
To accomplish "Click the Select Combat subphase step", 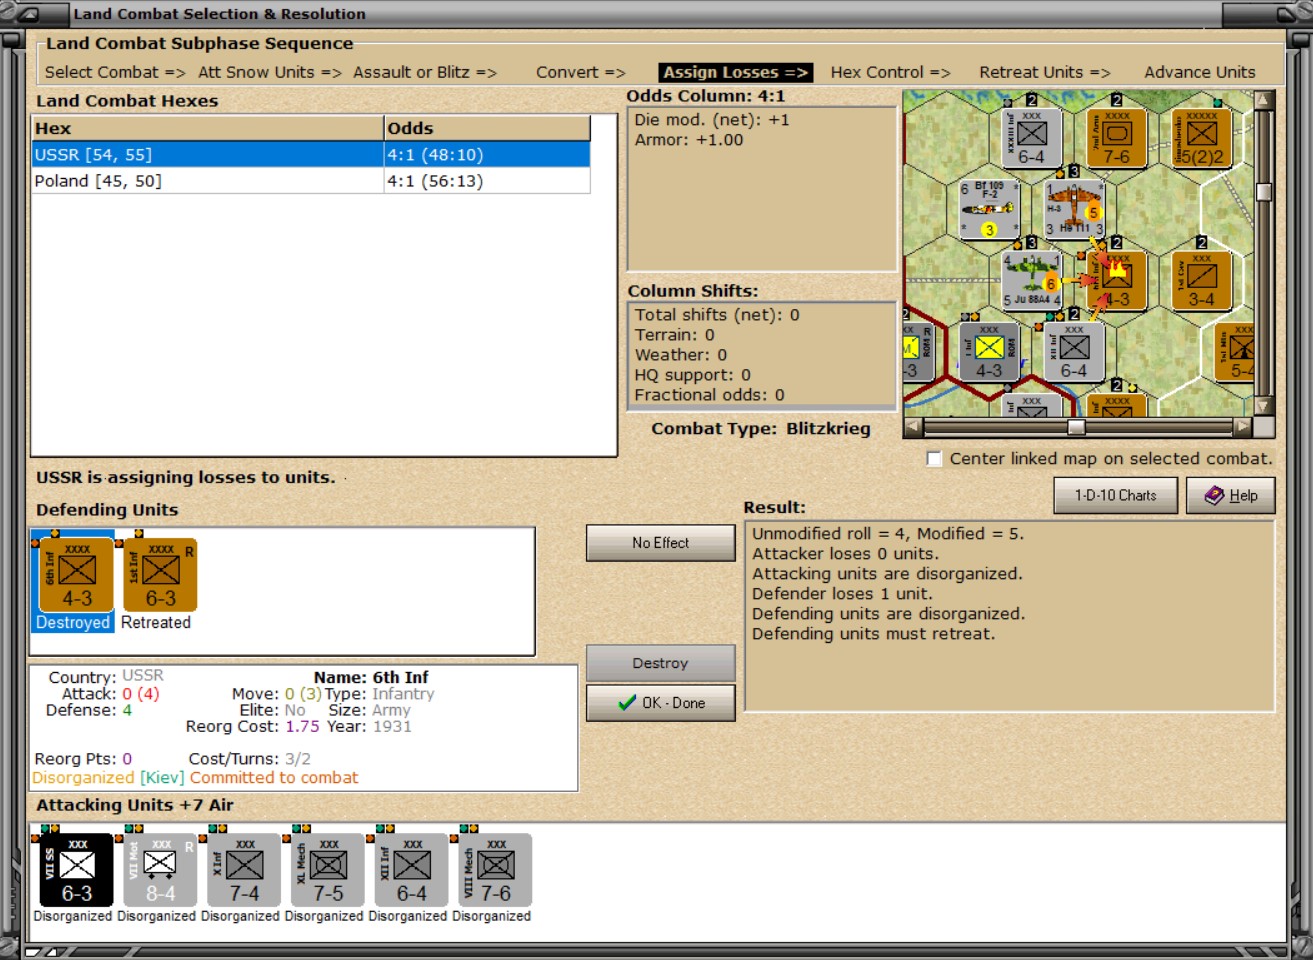I will point(115,72).
